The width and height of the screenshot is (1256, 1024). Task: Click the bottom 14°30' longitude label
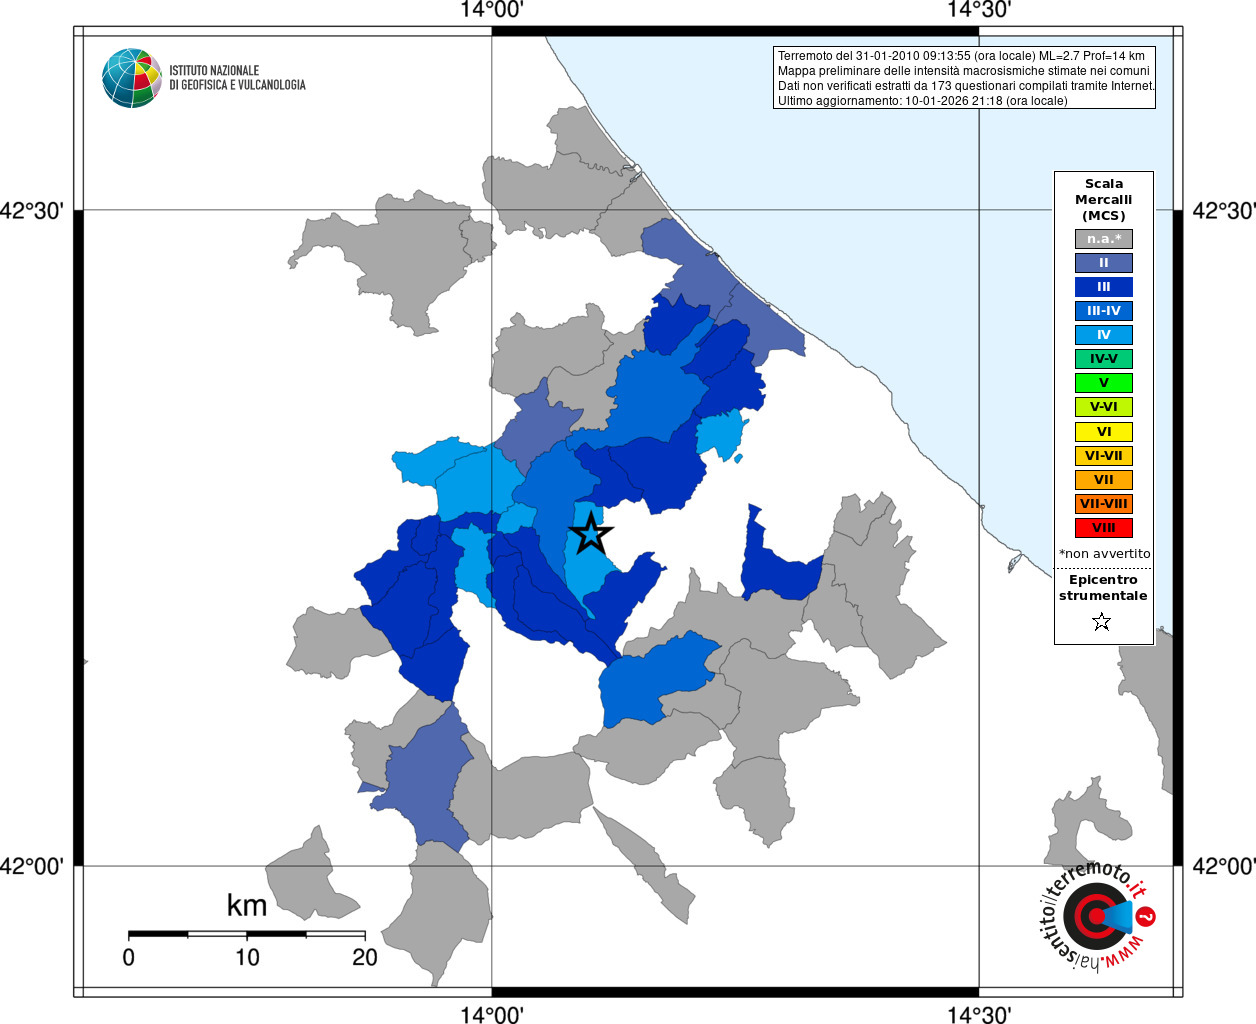(x=979, y=1014)
